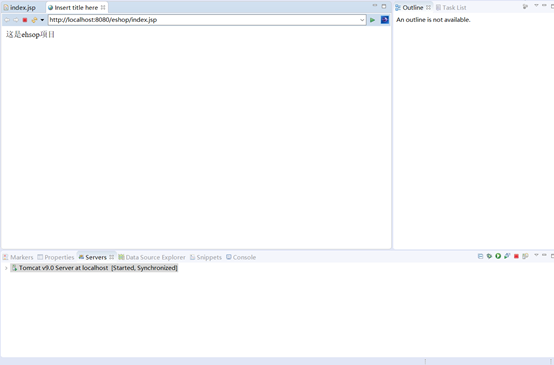Minimize the Servers panel
The image size is (554, 365).
point(544,255)
